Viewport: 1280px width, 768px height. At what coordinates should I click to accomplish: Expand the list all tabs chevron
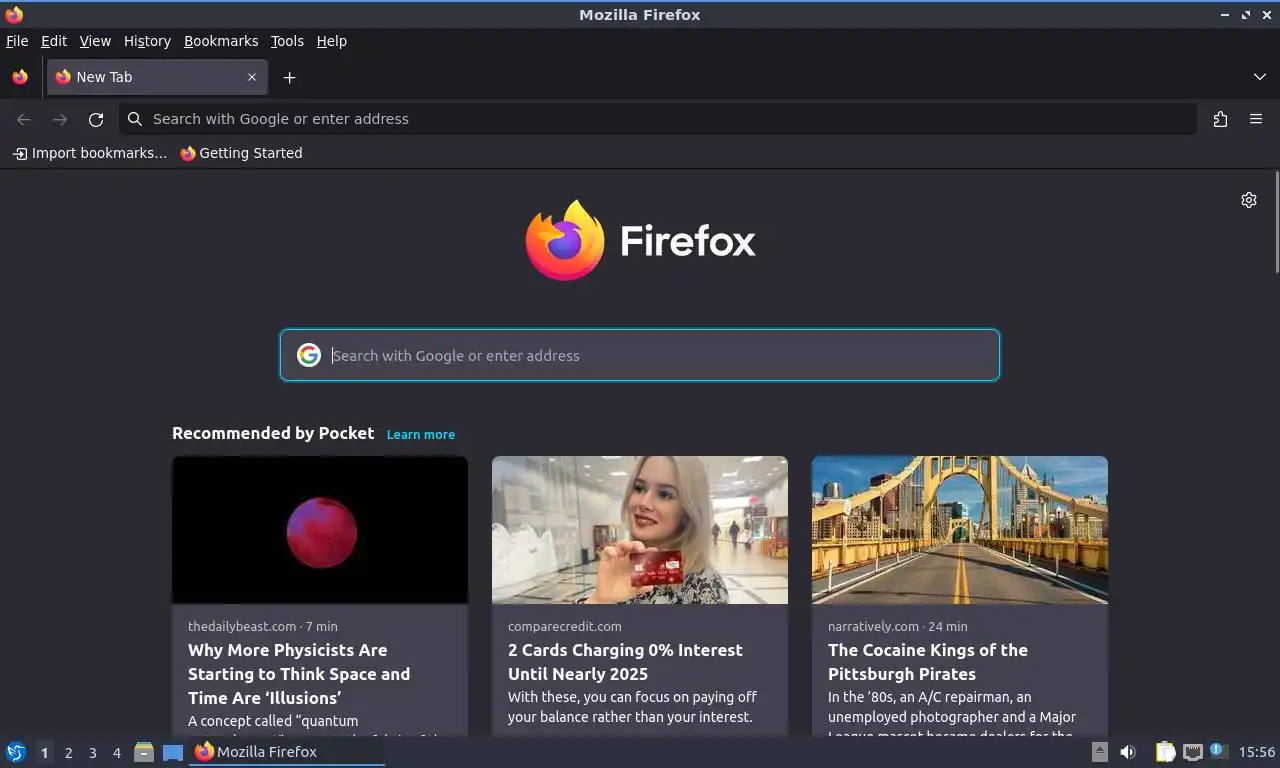point(1260,77)
